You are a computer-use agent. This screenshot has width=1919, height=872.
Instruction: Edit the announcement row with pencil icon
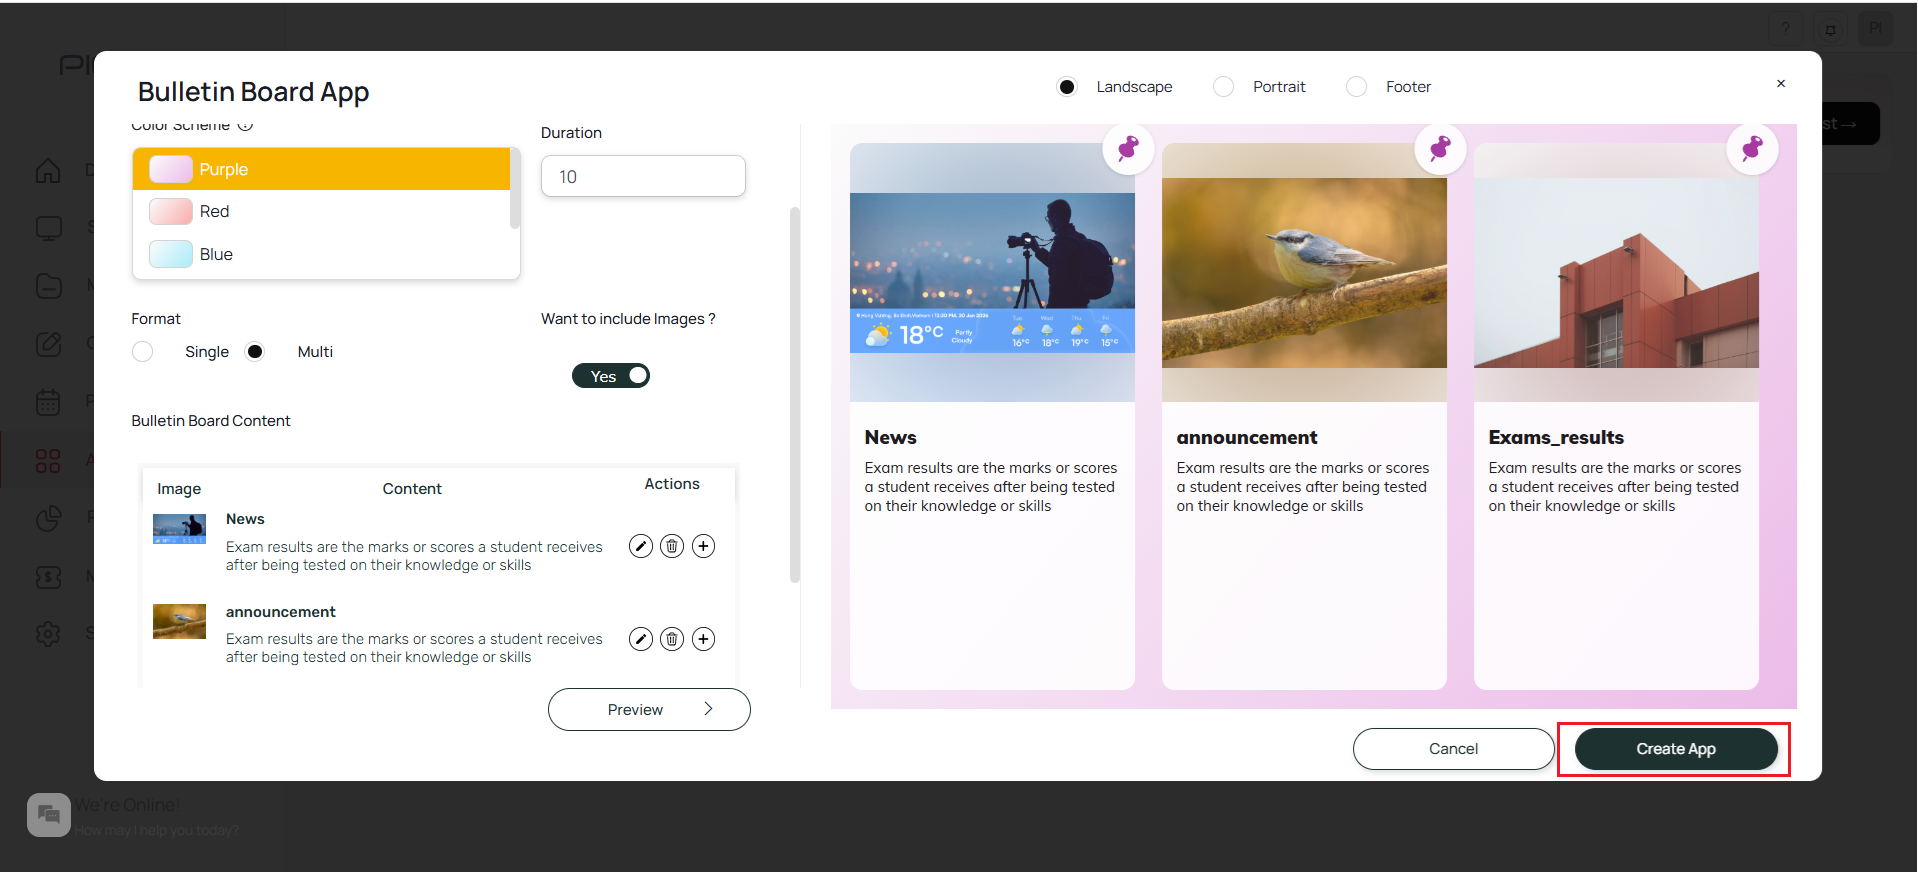tap(641, 639)
